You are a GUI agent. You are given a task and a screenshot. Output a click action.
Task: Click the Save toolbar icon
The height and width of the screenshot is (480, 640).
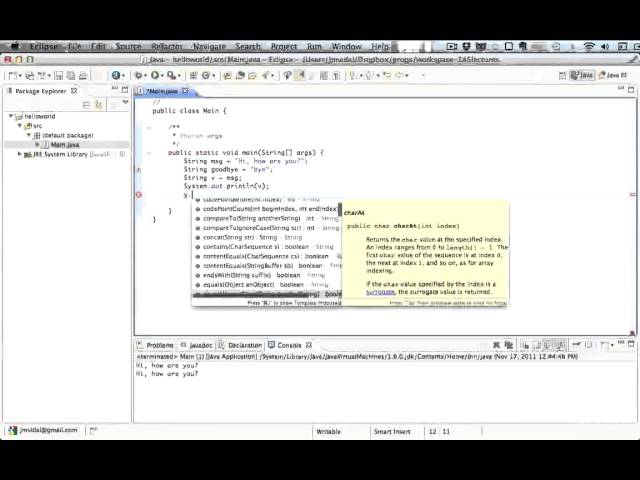coord(58,76)
